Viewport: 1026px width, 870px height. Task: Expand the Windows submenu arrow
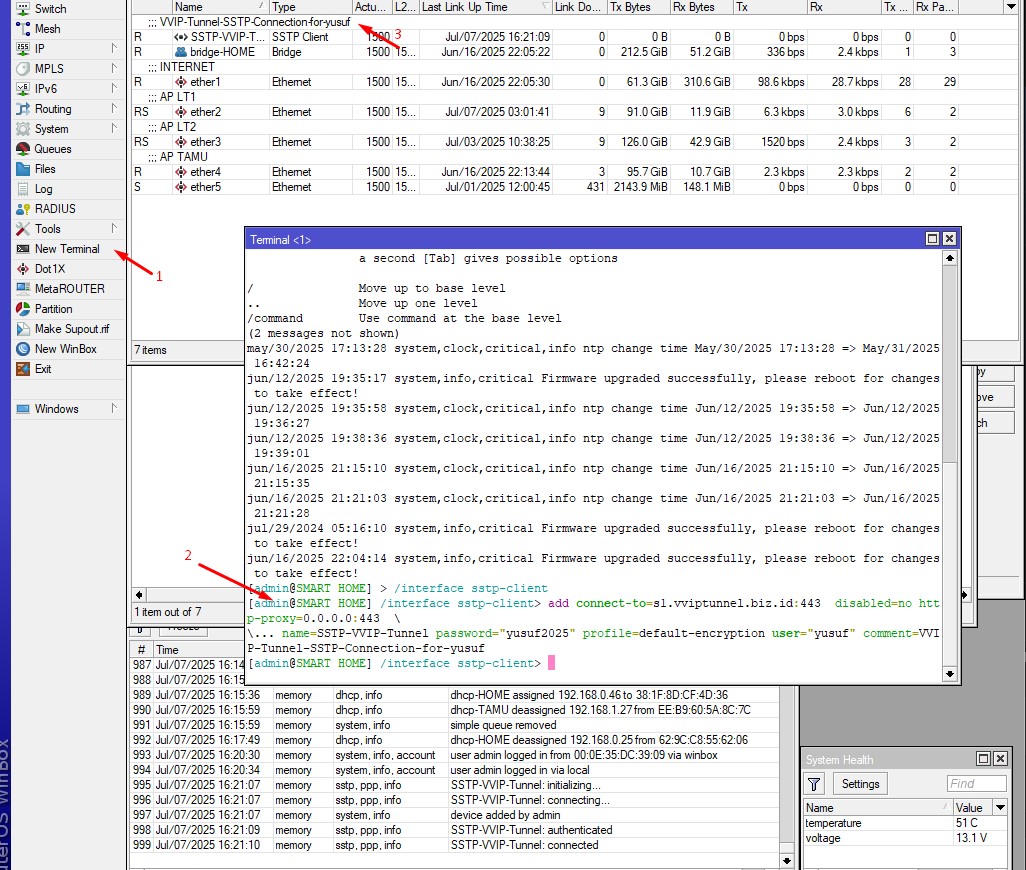[115, 408]
